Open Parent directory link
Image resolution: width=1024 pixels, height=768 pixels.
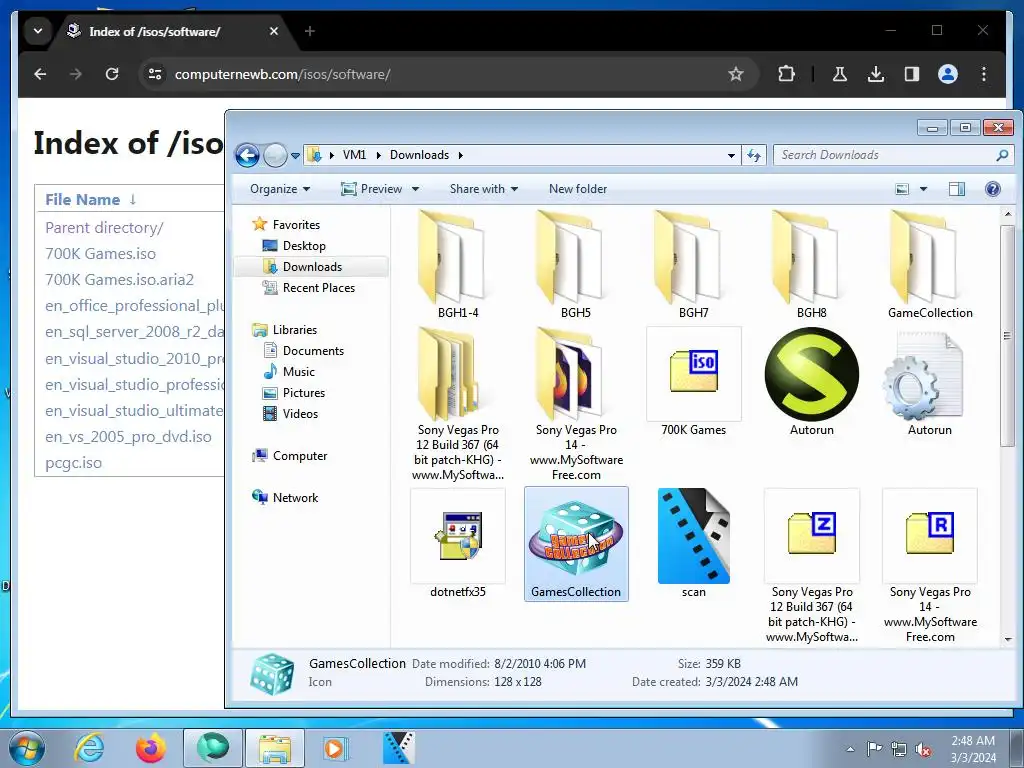point(104,227)
